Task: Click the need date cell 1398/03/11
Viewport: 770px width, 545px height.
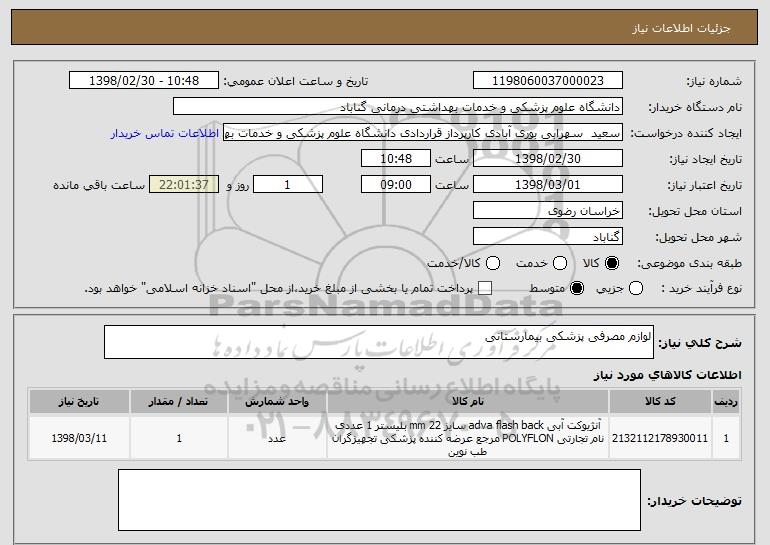Action: pos(79,438)
